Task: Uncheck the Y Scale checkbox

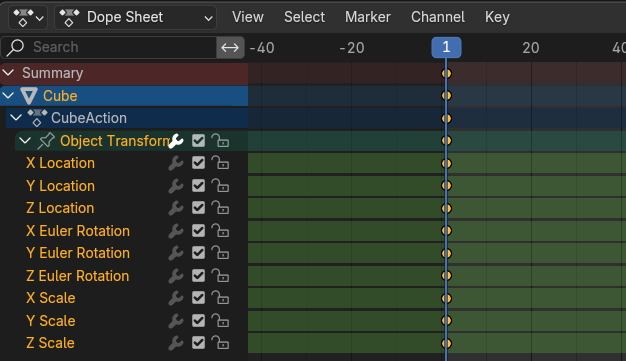Action: pyautogui.click(x=198, y=321)
